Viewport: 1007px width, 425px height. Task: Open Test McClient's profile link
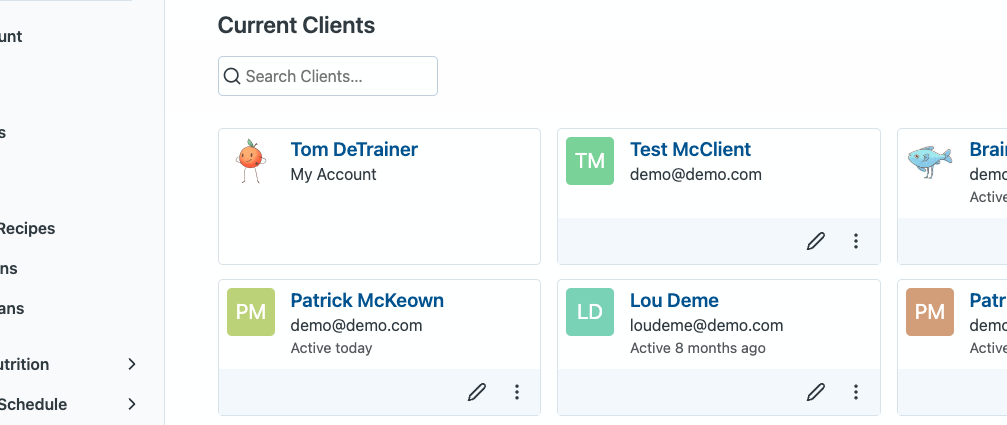(x=690, y=149)
